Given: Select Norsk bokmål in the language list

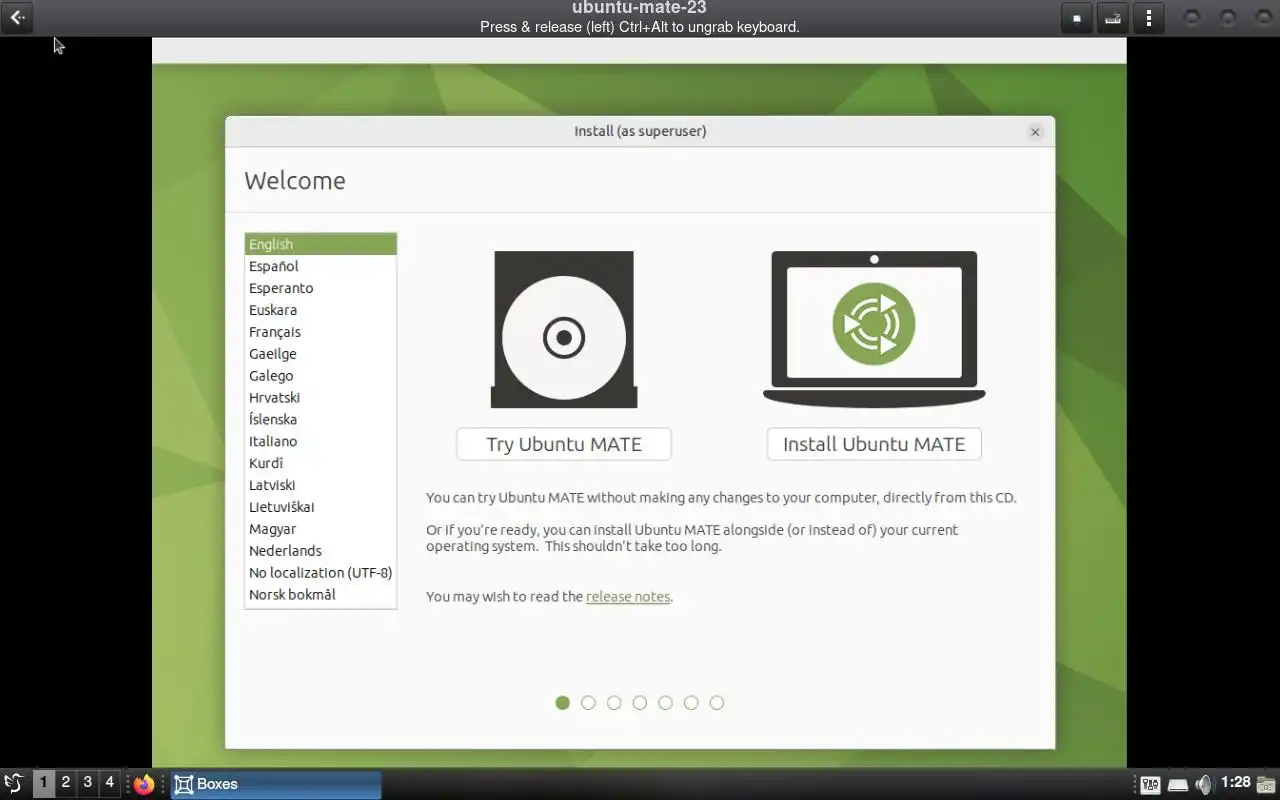Looking at the screenshot, I should coord(321,595).
